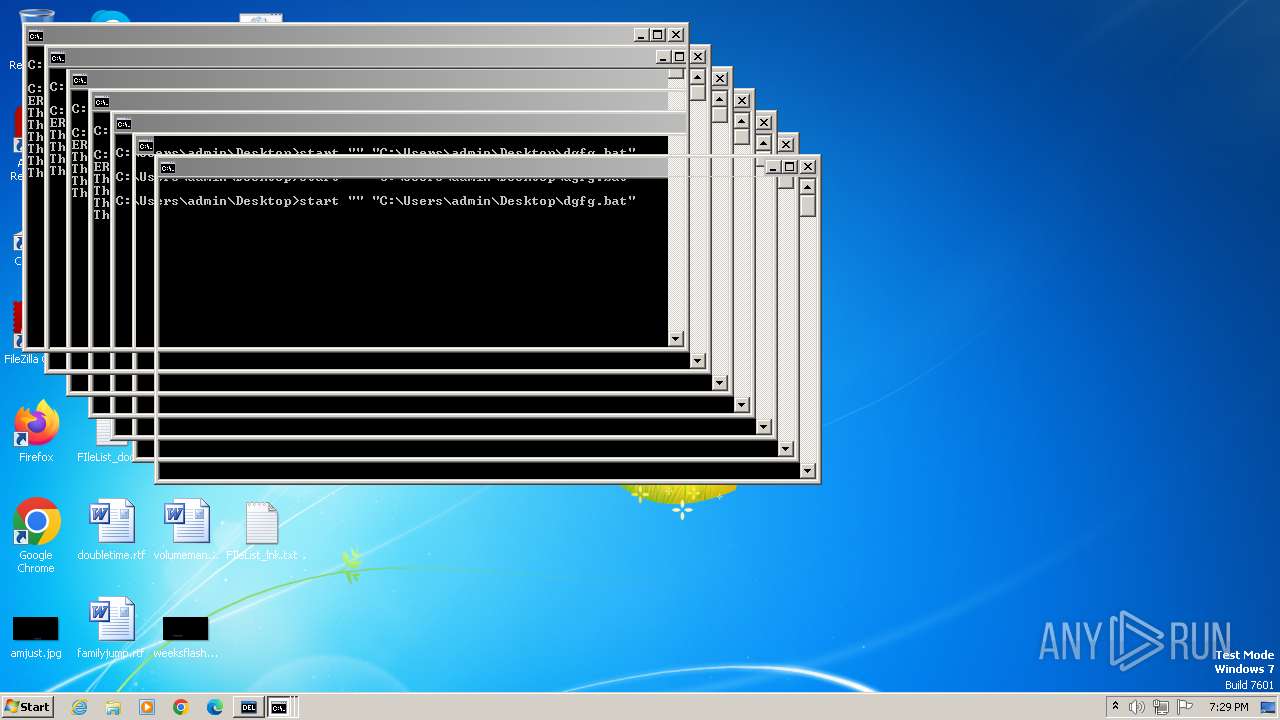Viewport: 1280px width, 720px height.
Task: Show hidden system tray icons
Action: coord(1116,707)
